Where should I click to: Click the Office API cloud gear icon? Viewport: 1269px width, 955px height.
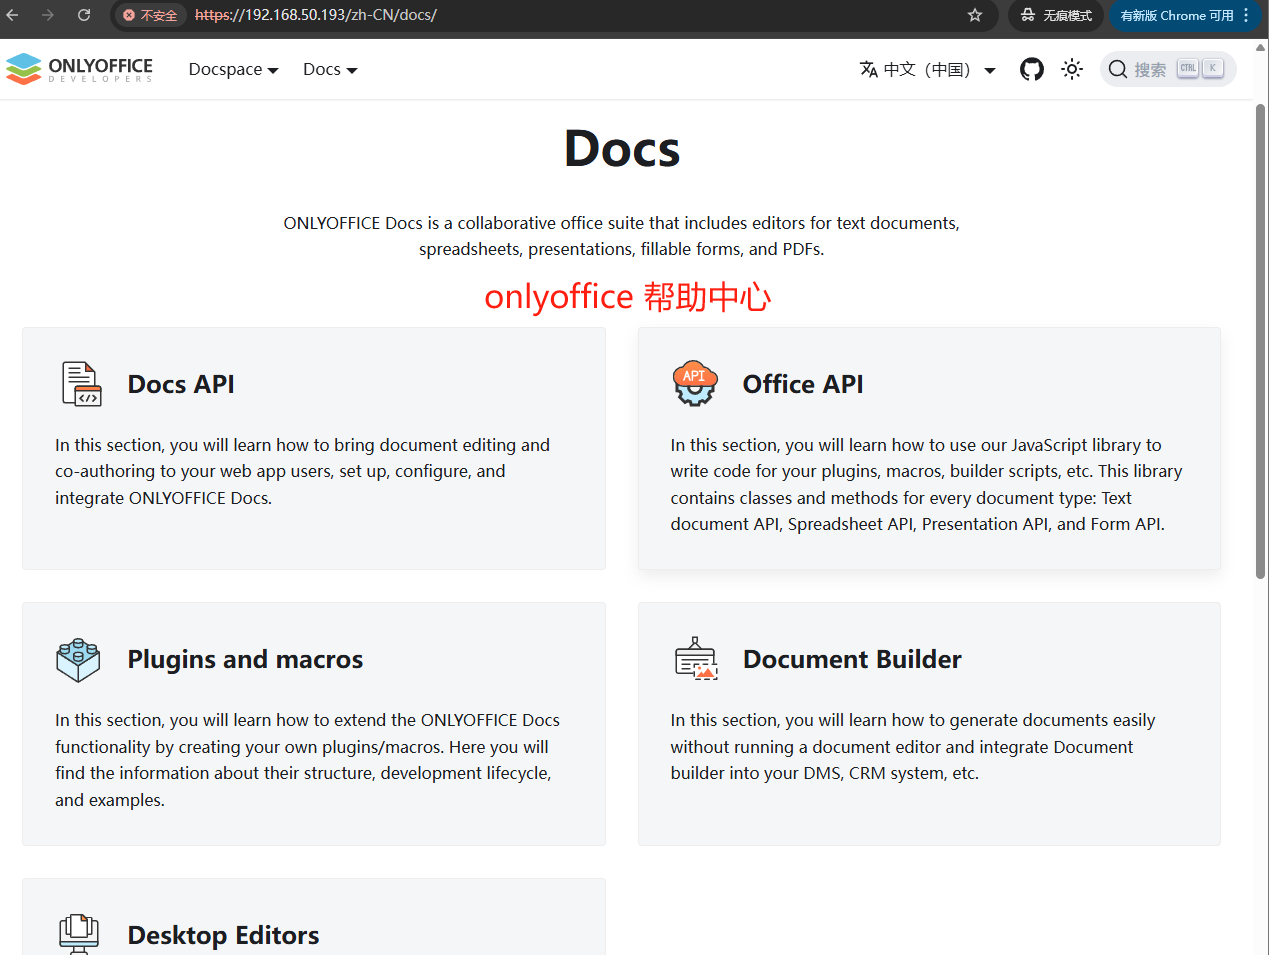pyautogui.click(x=695, y=384)
